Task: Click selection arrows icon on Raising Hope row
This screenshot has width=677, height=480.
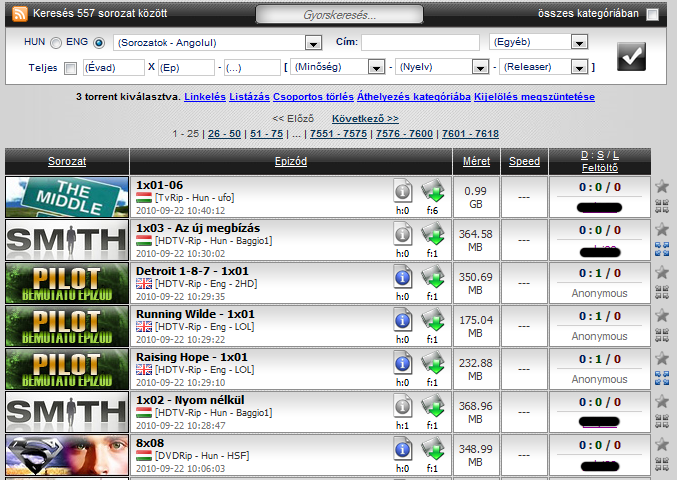Action: click(x=661, y=377)
